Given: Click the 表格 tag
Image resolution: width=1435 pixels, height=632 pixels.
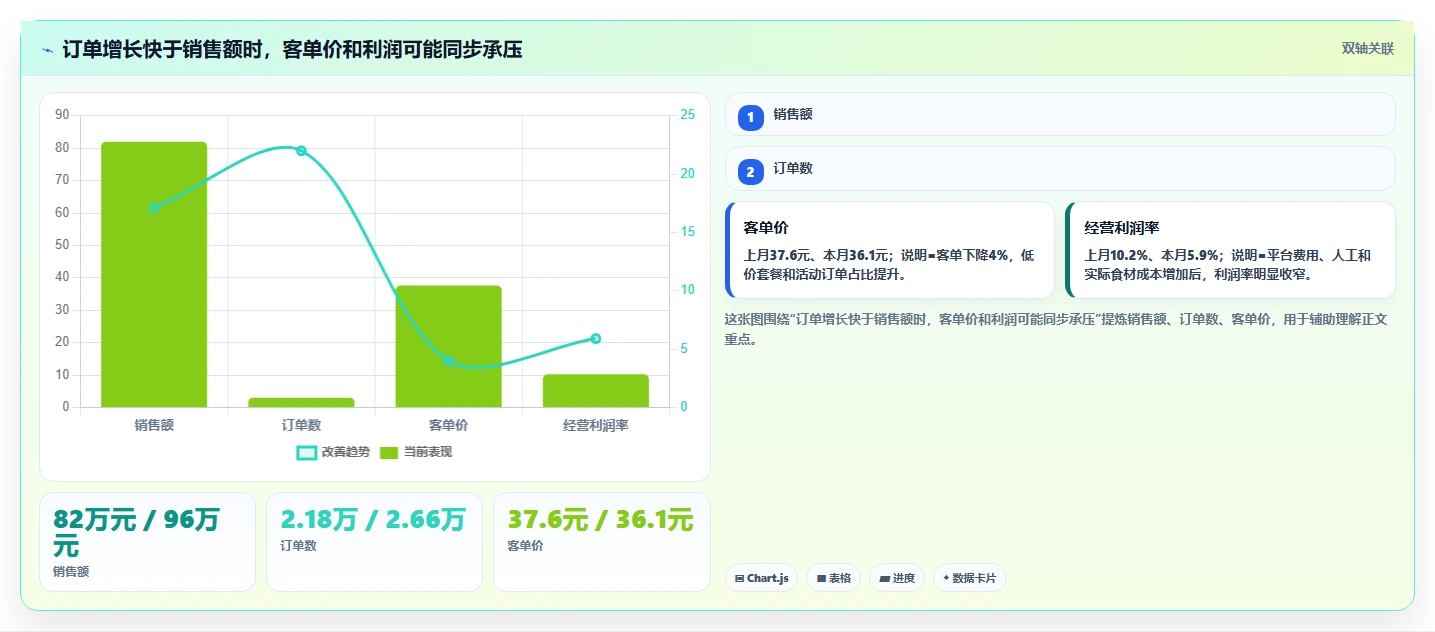Looking at the screenshot, I should point(833,578).
